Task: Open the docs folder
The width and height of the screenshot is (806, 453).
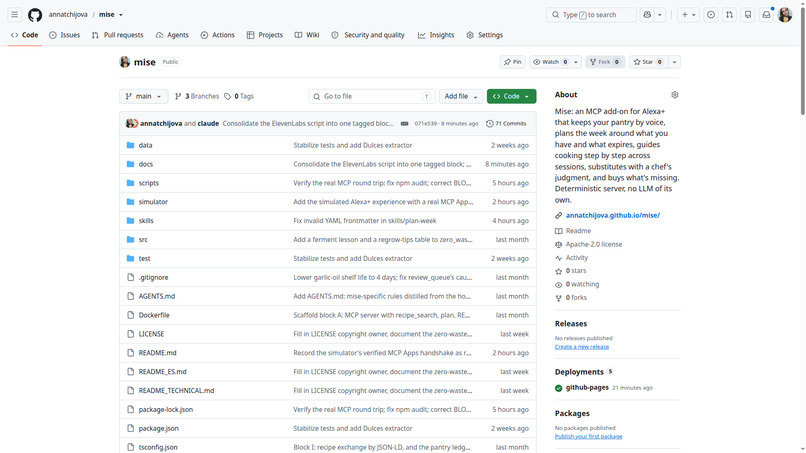Action: coord(145,164)
